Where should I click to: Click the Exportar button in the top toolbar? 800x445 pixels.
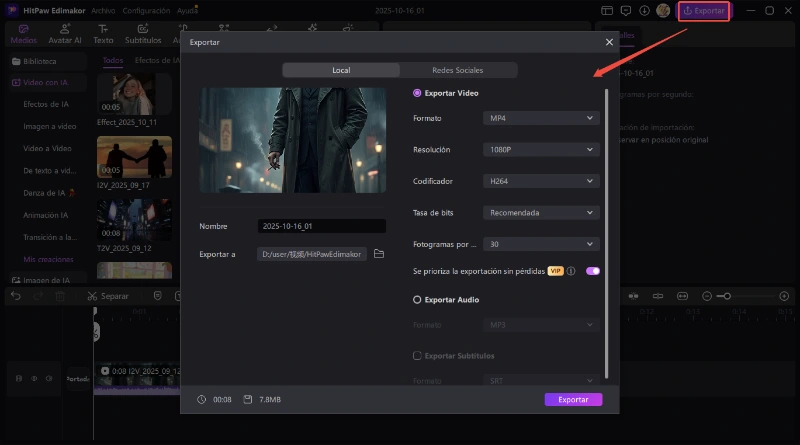(704, 11)
